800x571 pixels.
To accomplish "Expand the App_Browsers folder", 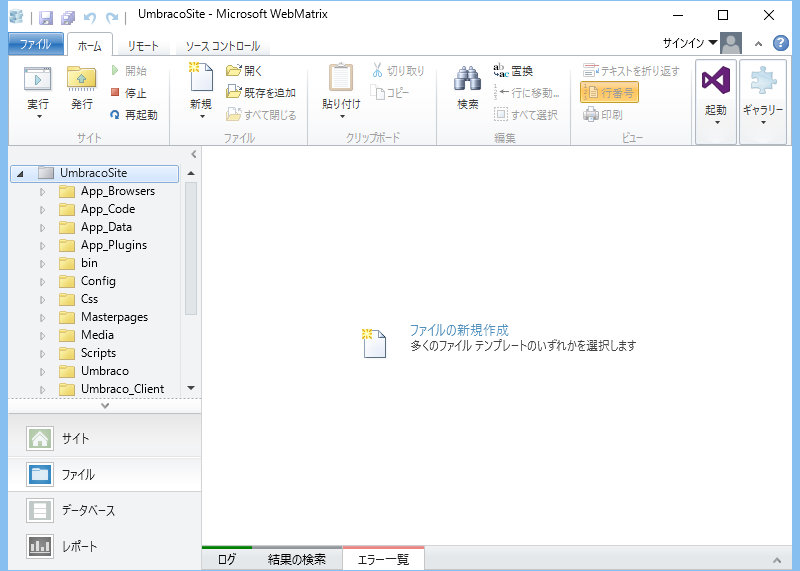I will point(43,192).
